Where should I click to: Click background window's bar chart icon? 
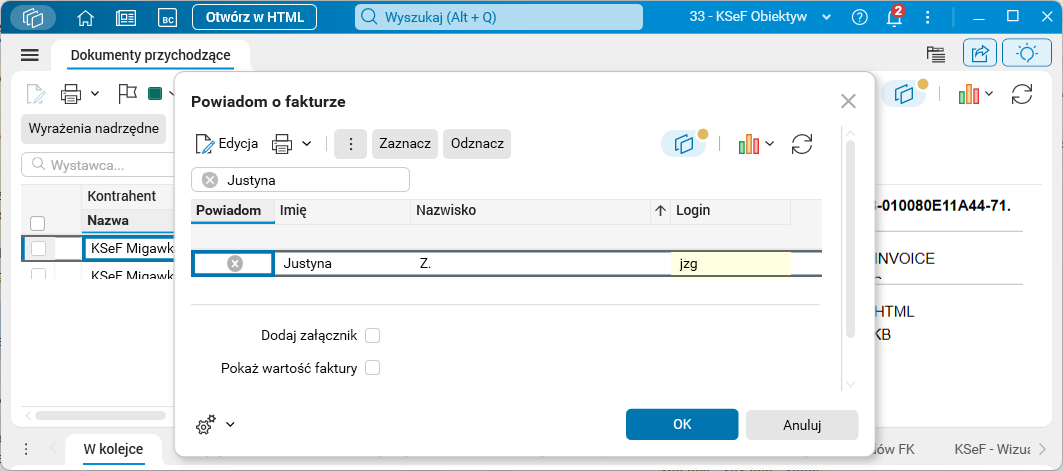969,94
